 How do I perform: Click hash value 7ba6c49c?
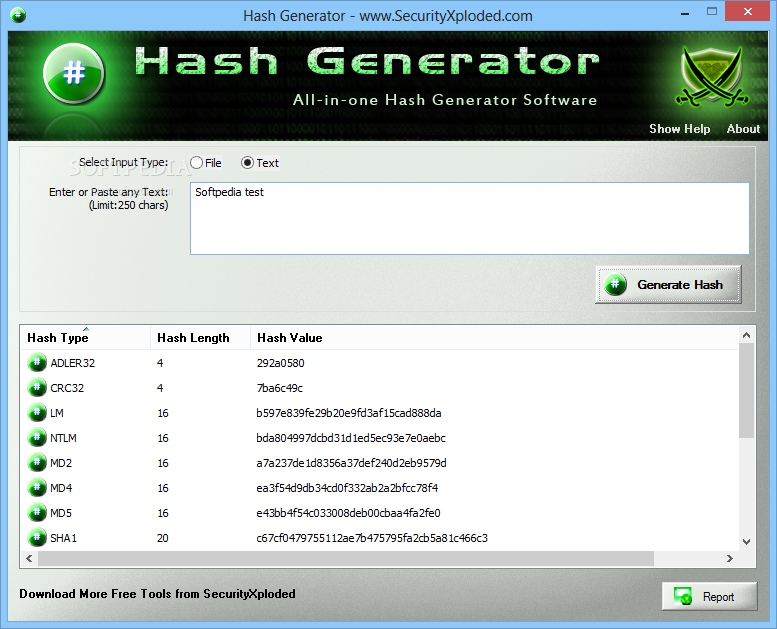pos(279,388)
